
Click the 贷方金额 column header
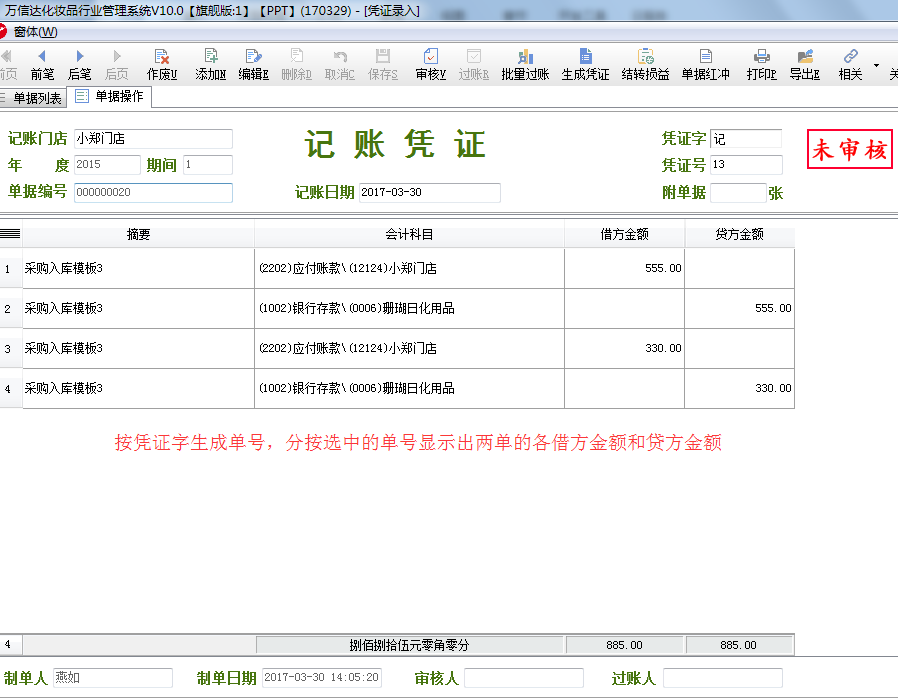[739, 234]
